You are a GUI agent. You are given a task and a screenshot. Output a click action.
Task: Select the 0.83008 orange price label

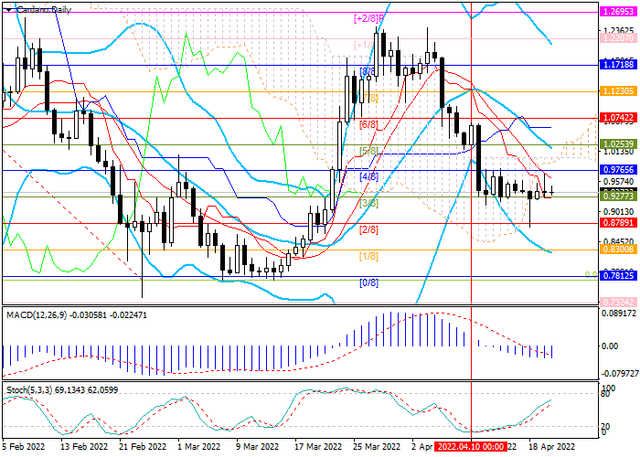618,249
